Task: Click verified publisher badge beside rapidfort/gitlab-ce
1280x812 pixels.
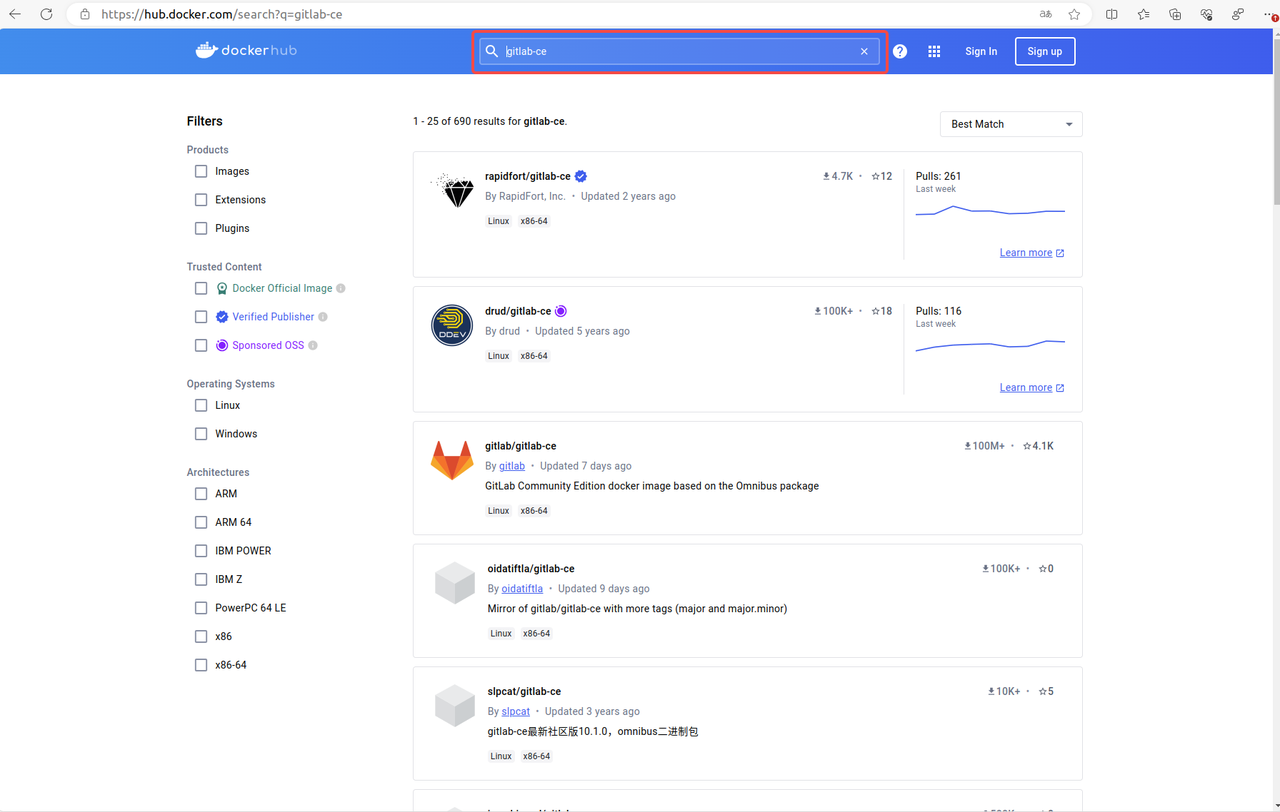Action: tap(581, 176)
